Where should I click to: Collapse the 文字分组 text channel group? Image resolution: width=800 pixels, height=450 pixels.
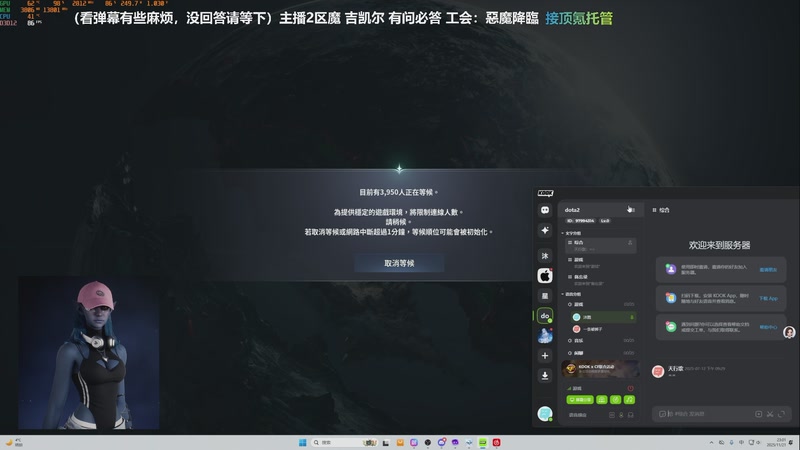[x=572, y=233]
